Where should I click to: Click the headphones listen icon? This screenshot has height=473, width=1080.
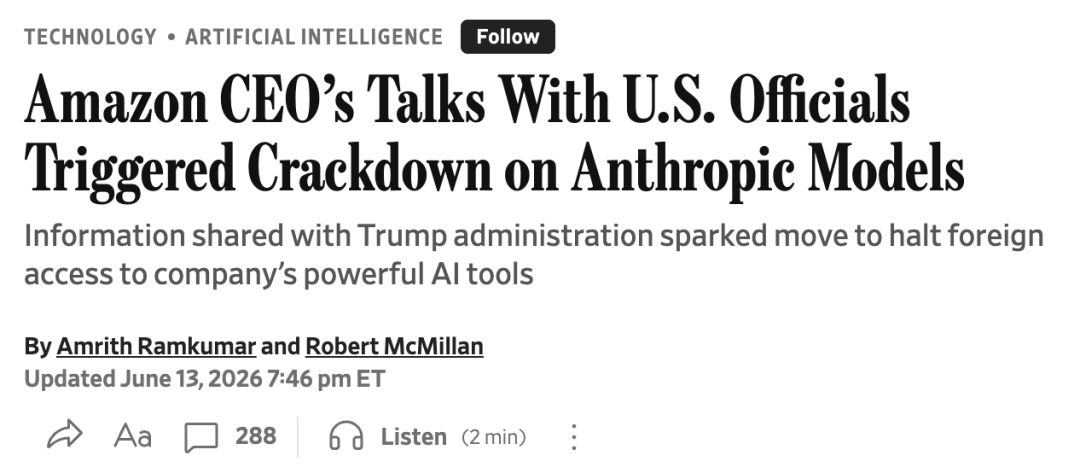click(346, 437)
